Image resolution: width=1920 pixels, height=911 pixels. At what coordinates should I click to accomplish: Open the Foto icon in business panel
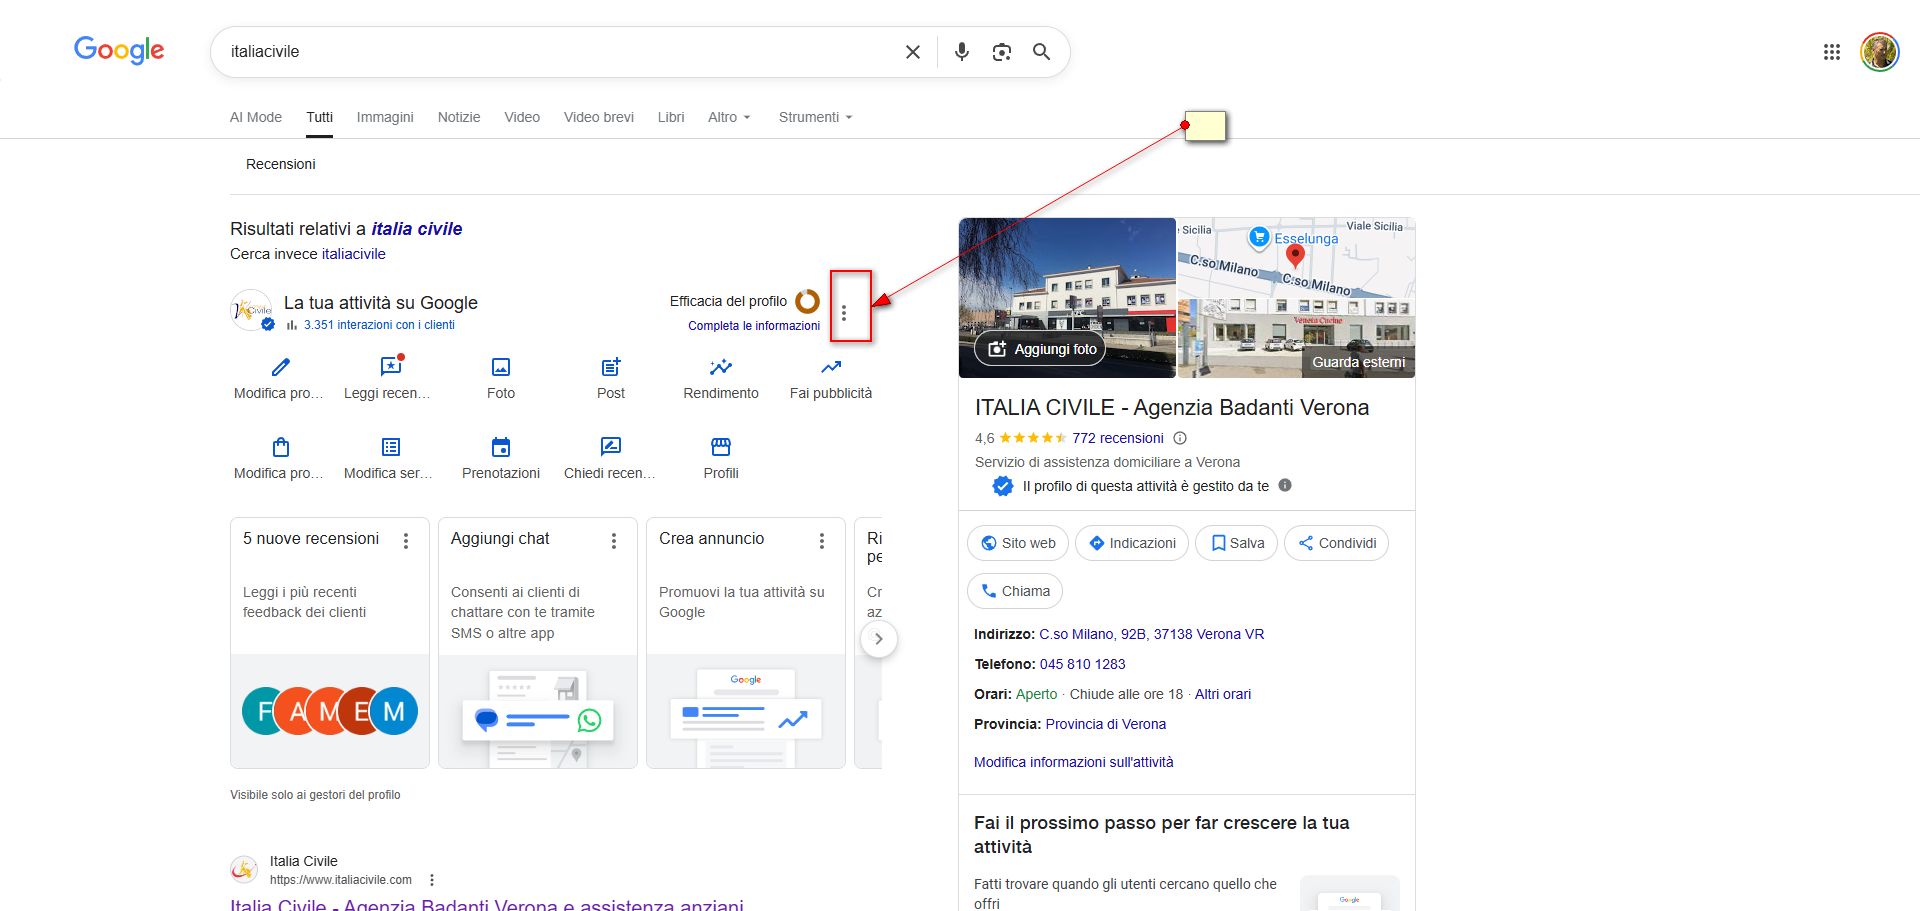tap(501, 368)
